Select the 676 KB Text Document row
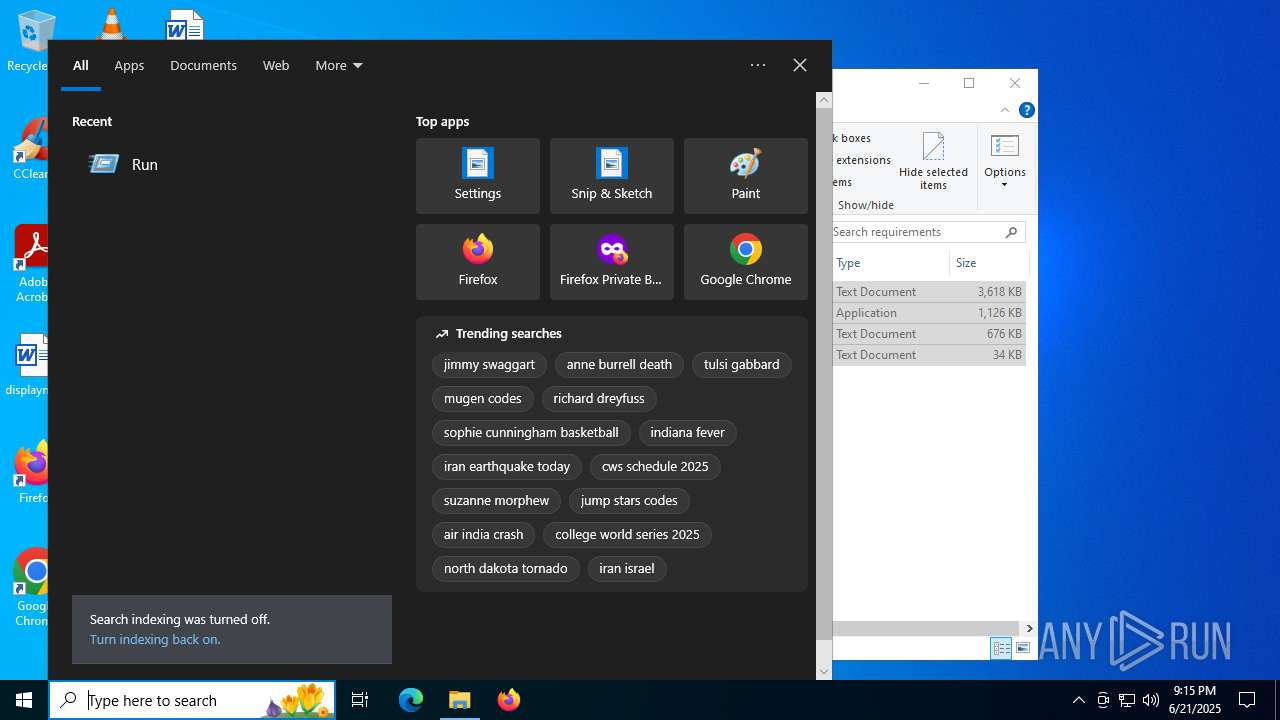Image resolution: width=1280 pixels, height=720 pixels. [929, 334]
